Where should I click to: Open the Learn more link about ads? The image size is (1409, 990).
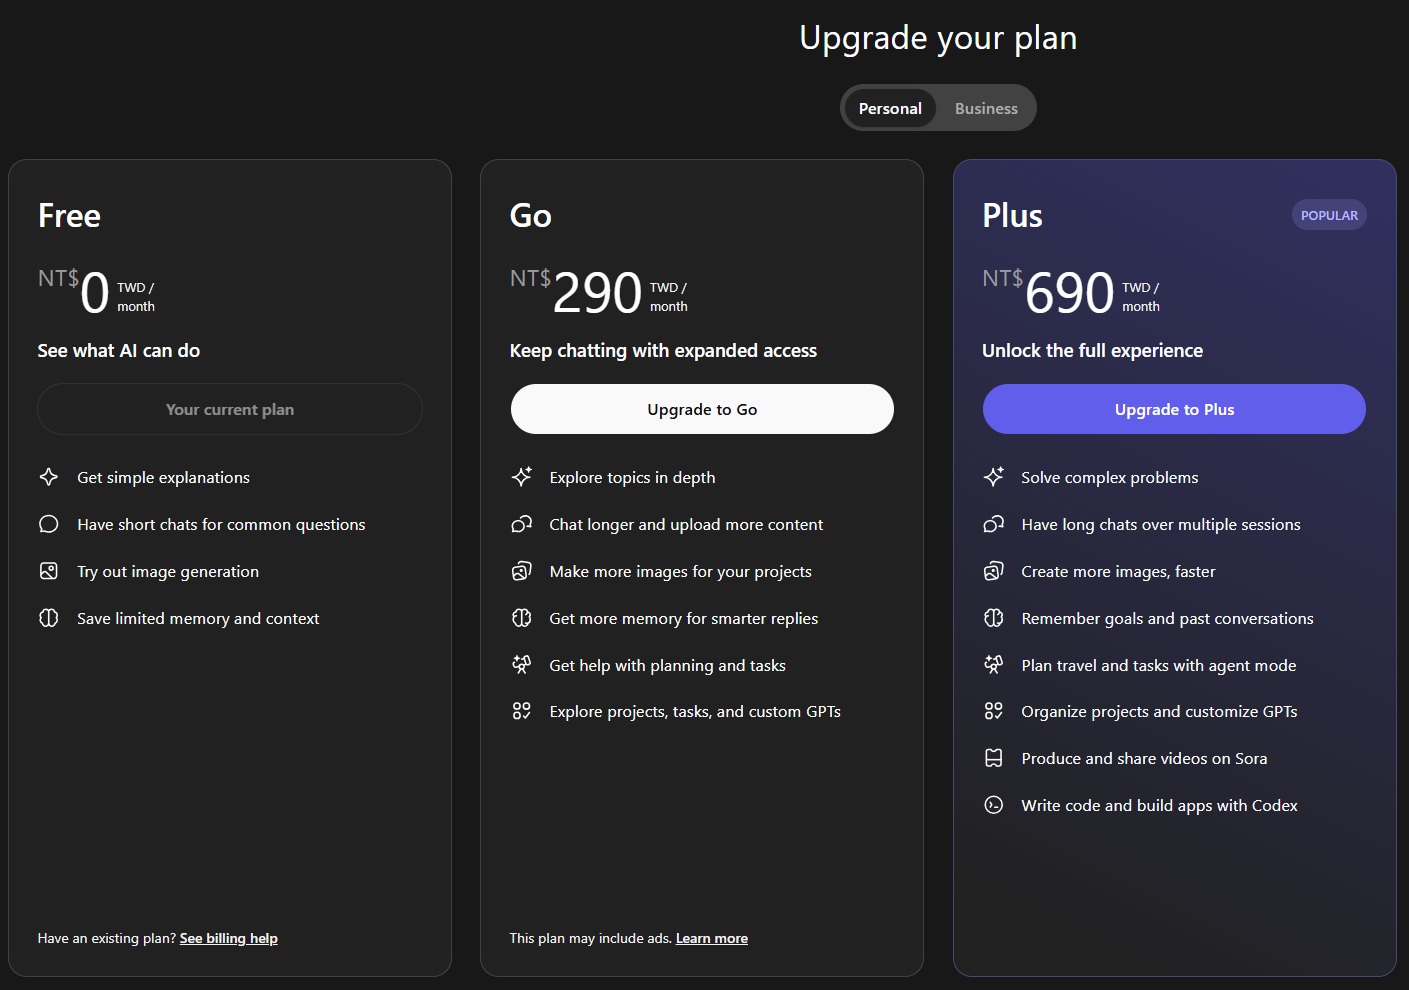[x=712, y=938]
